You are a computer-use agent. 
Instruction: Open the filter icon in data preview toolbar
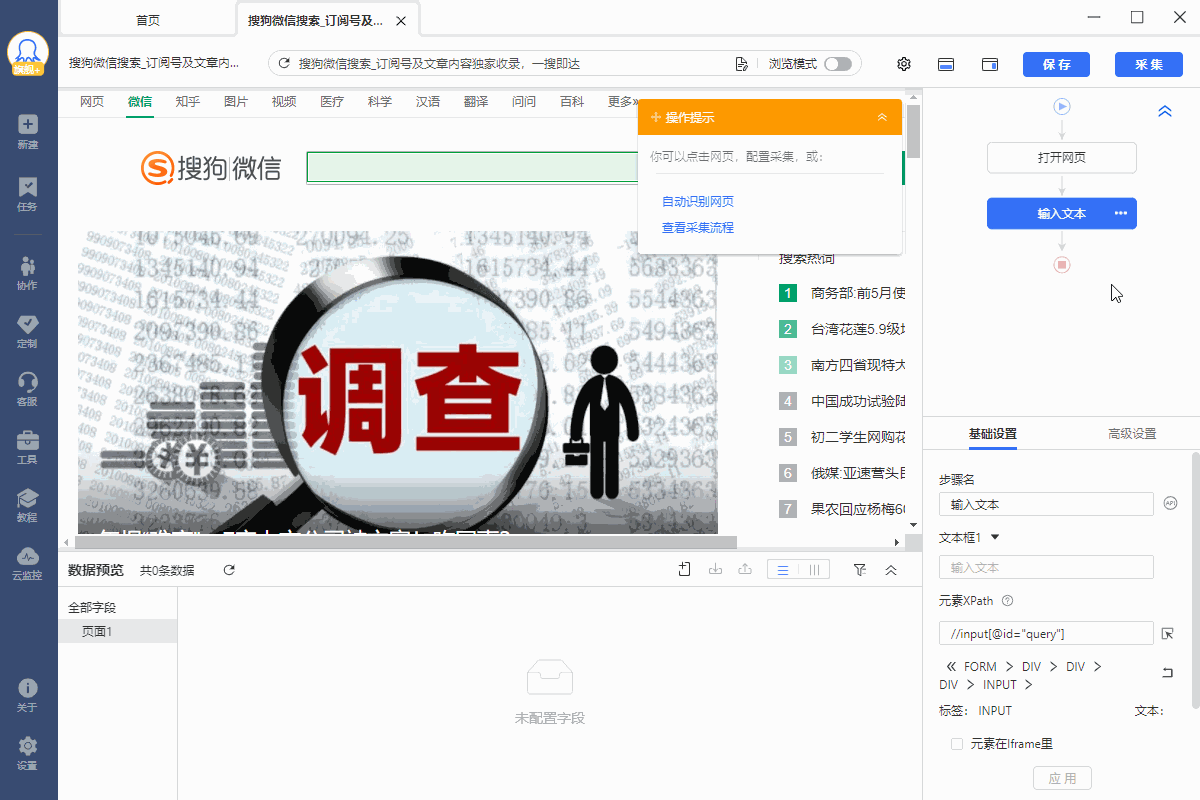click(860, 570)
